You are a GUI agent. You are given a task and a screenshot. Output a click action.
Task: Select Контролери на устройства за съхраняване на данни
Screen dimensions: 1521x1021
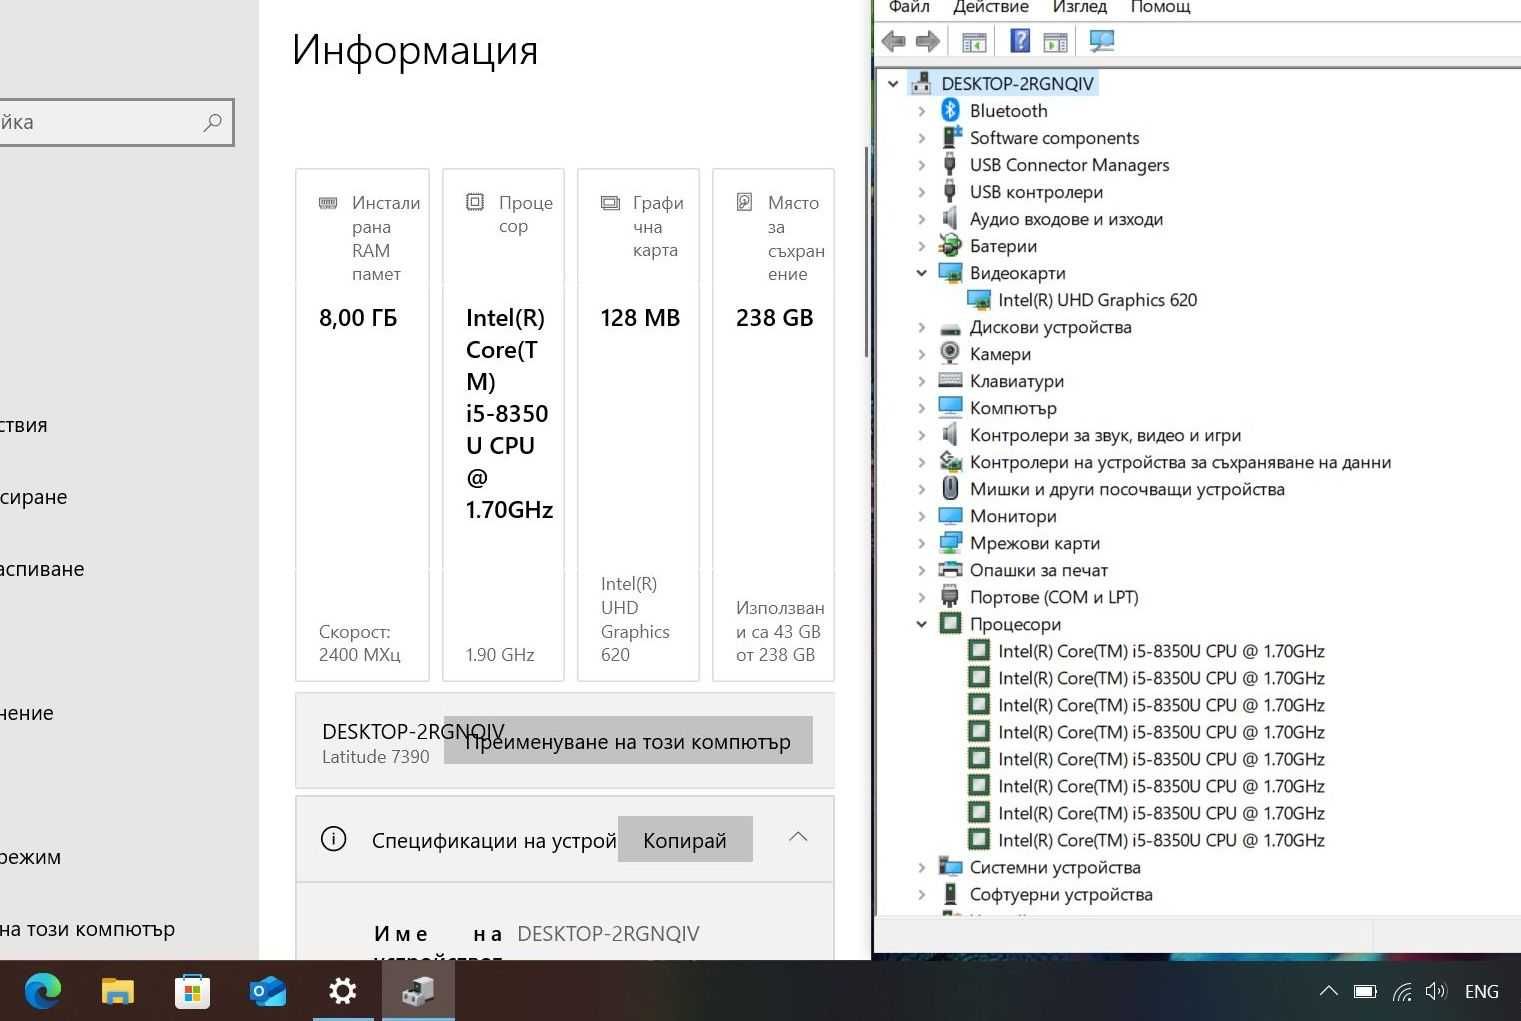point(1180,462)
